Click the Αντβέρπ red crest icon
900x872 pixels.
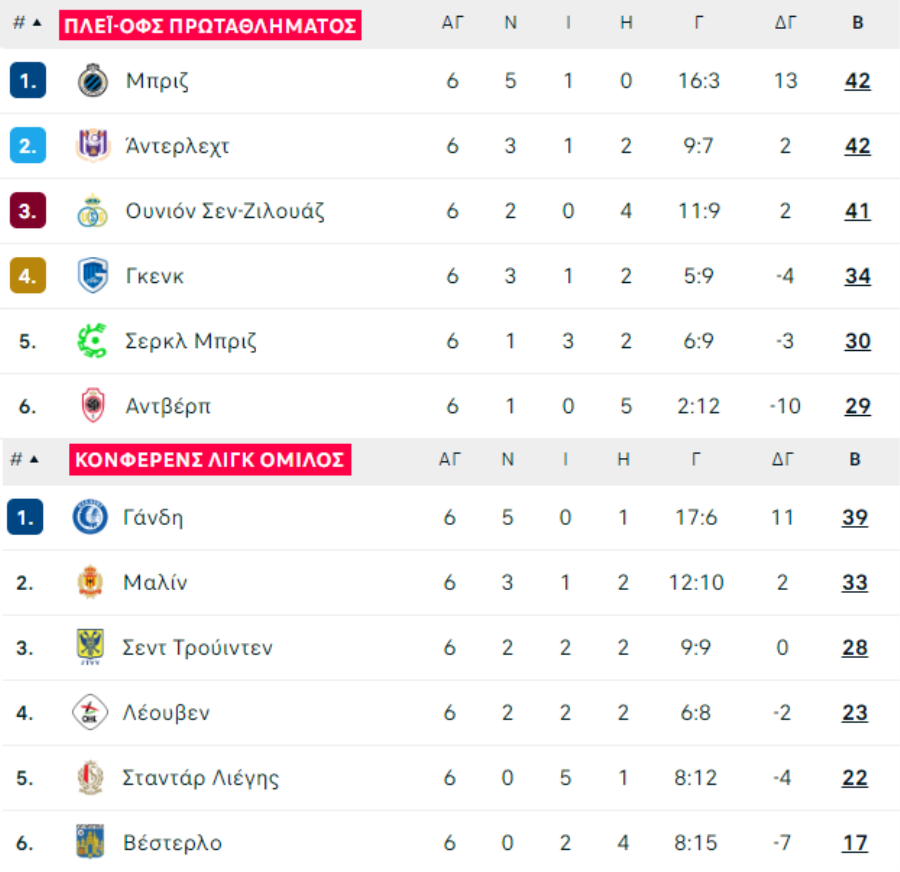tap(93, 406)
